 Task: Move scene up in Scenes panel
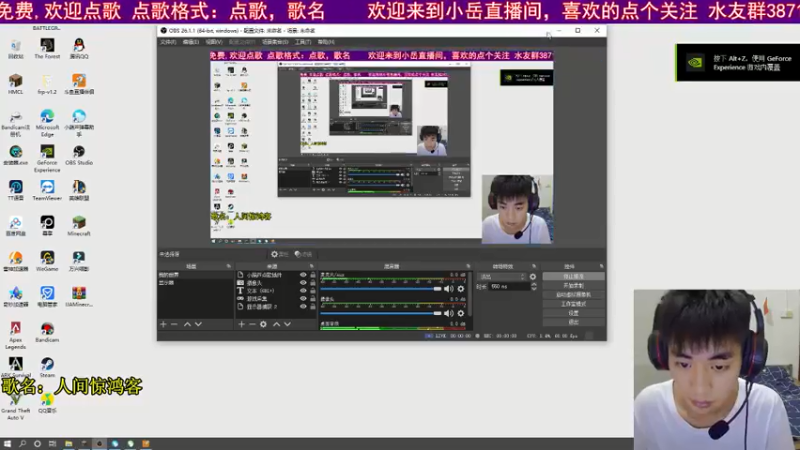(187, 324)
